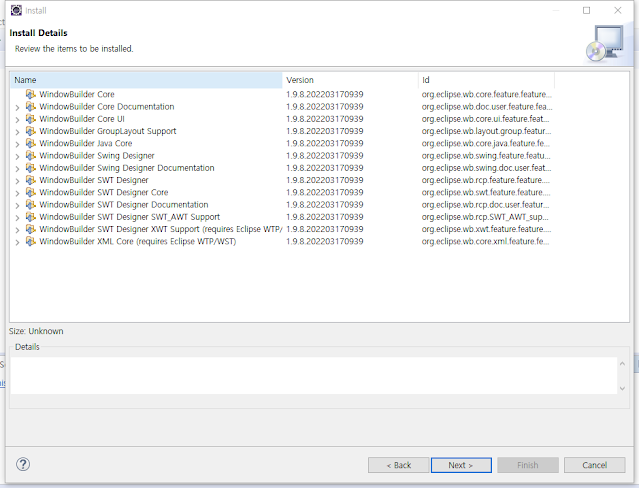Expand the WindowBuilder Core UI row
Viewport: 639px width, 488px height.
point(17,120)
